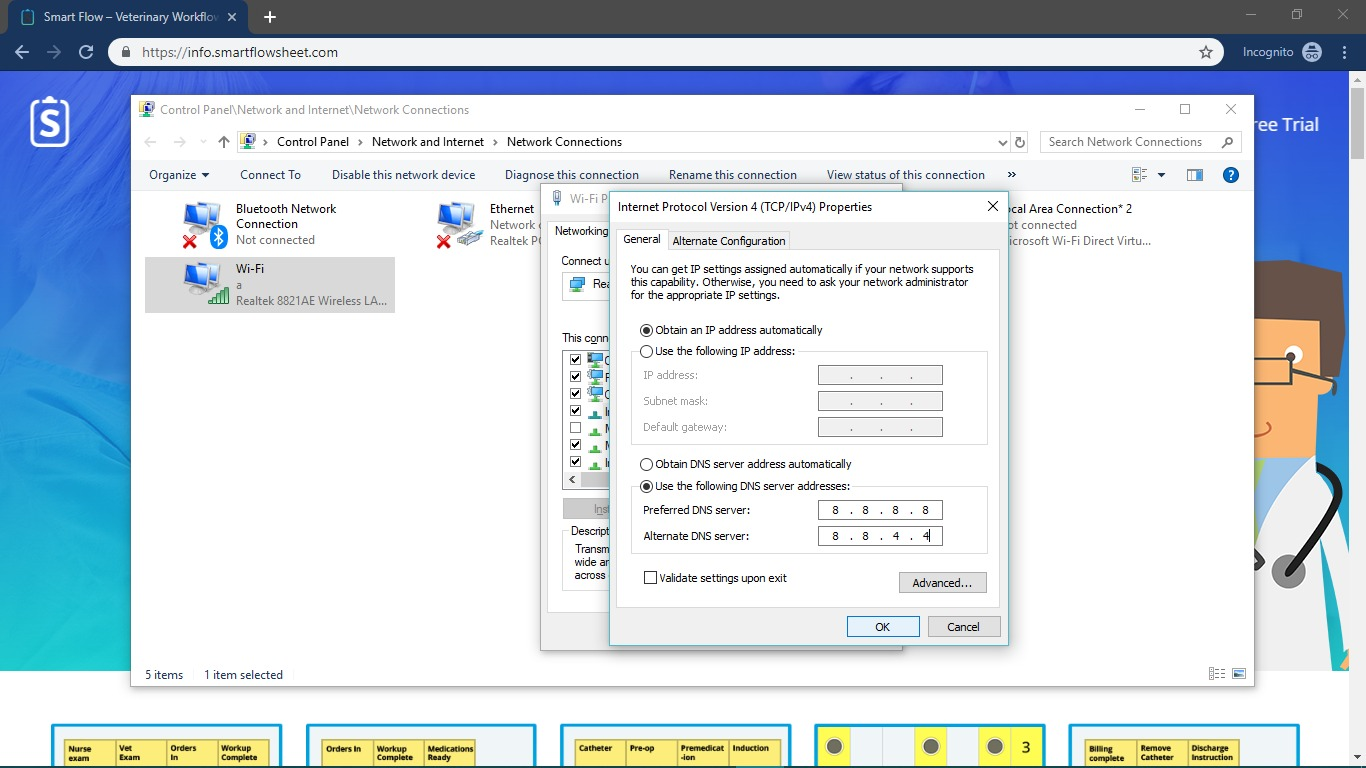Open the Networking tab in Wi-Fi Properties
The height and width of the screenshot is (768, 1366).
pos(580,231)
